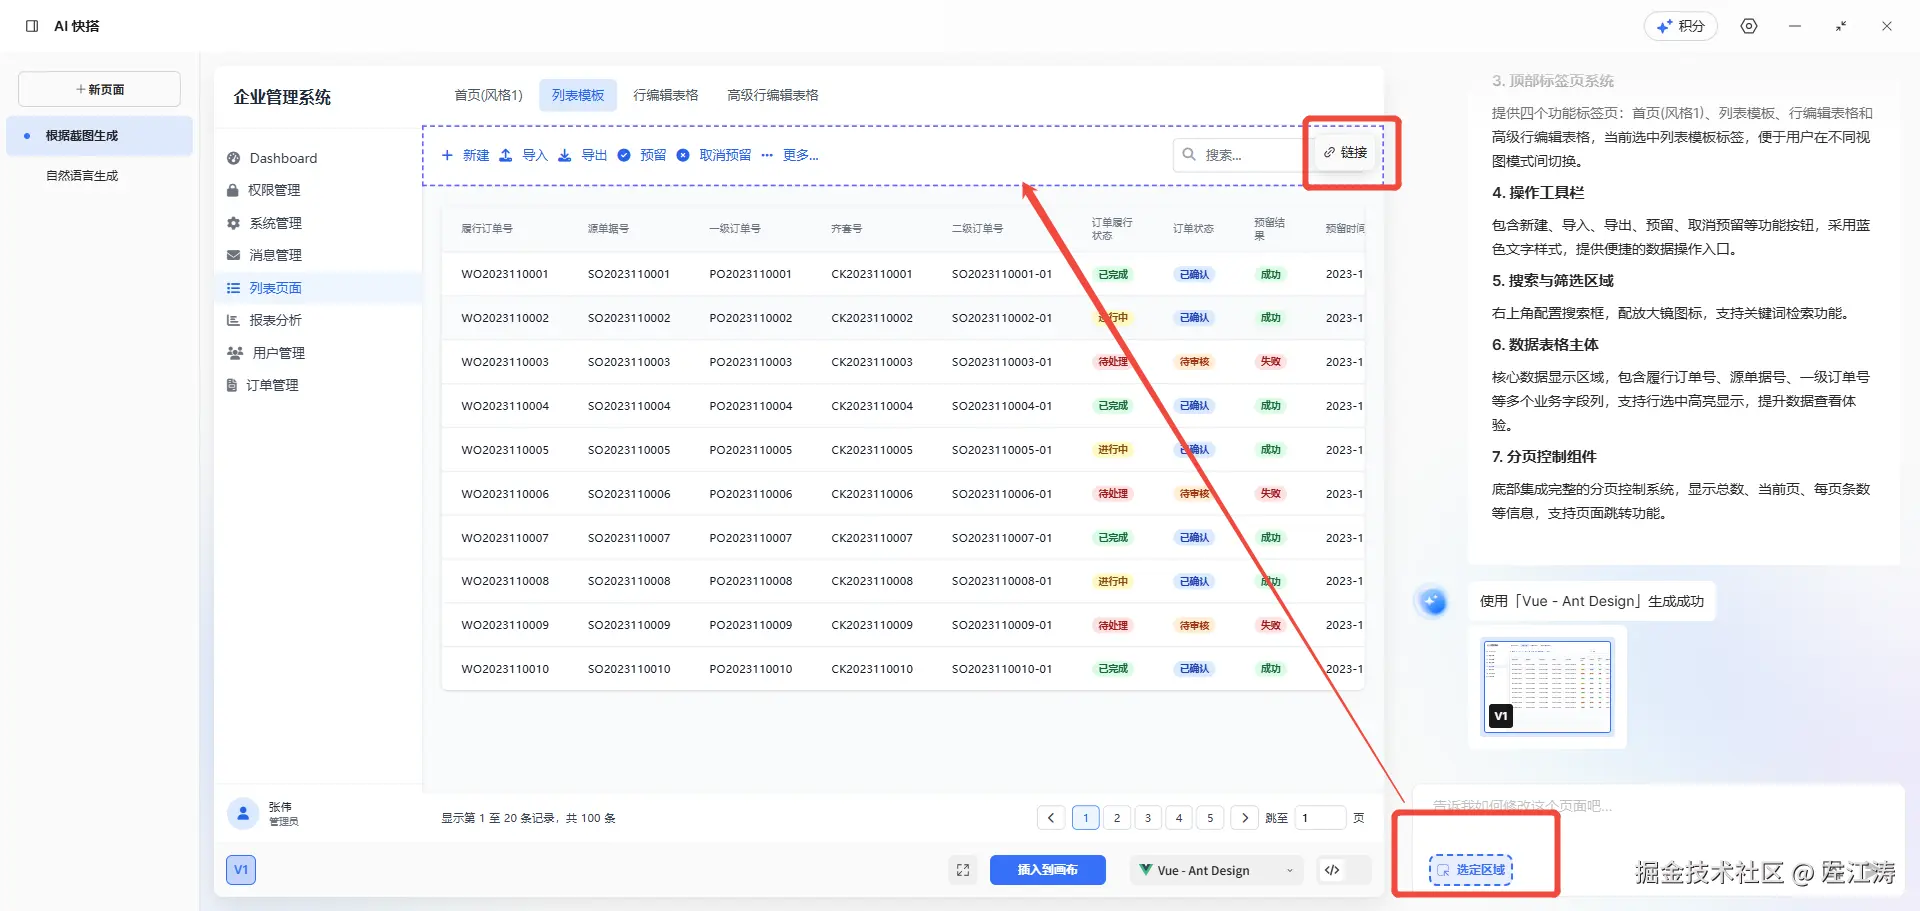Select page 1 in pagination
The width and height of the screenshot is (1920, 911).
point(1086,818)
